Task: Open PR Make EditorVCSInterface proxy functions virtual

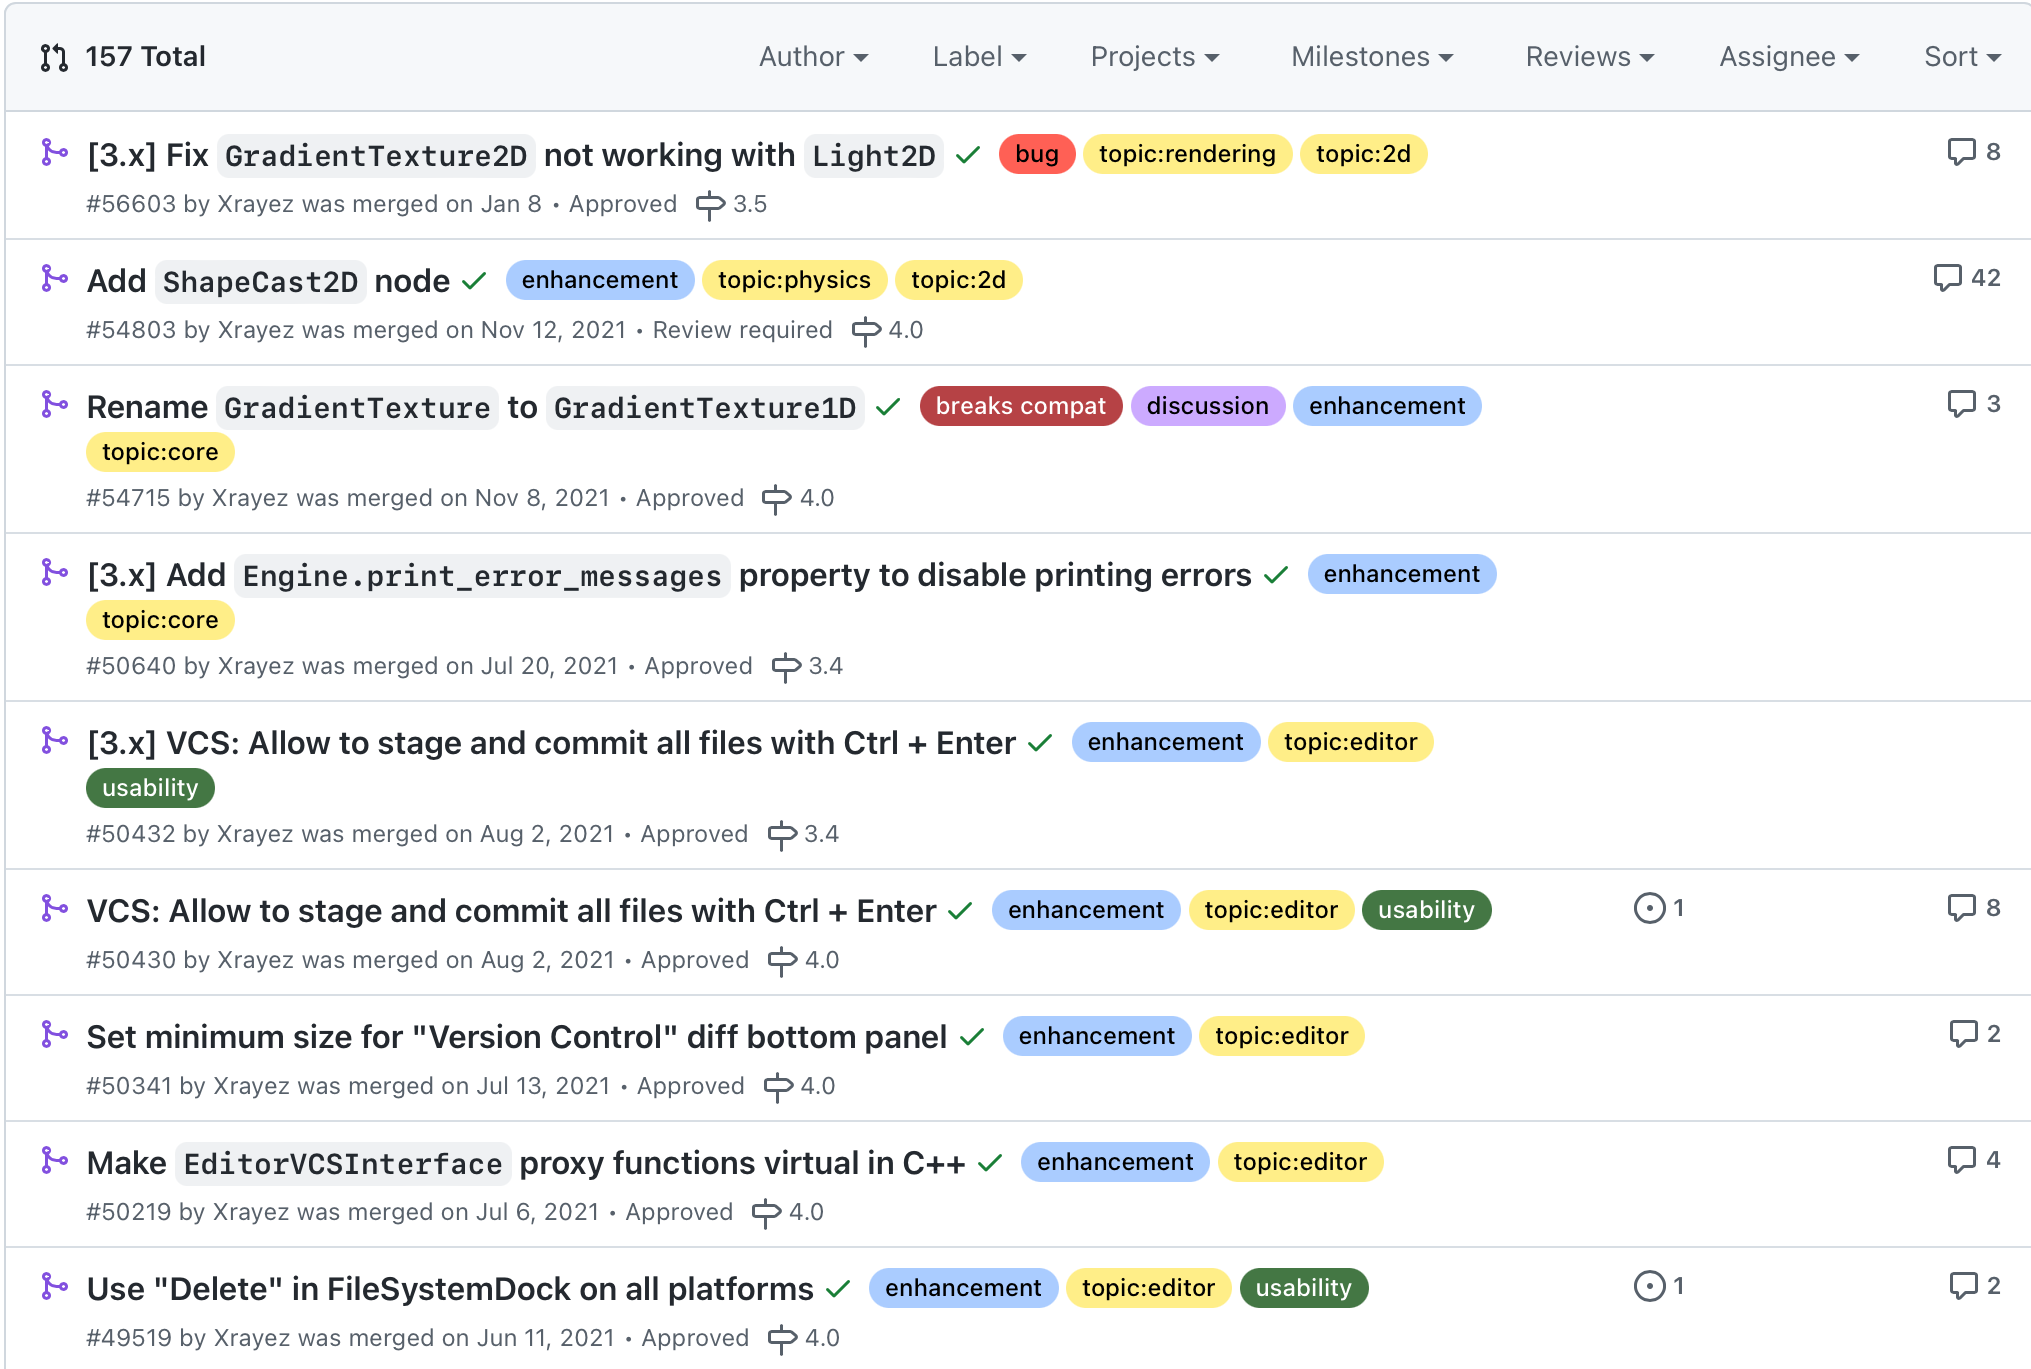Action: click(526, 1163)
